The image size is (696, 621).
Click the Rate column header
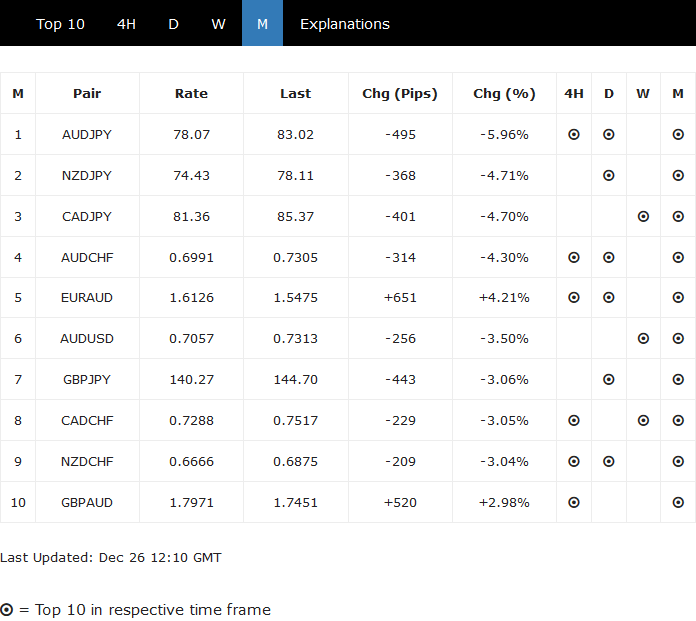tap(191, 93)
